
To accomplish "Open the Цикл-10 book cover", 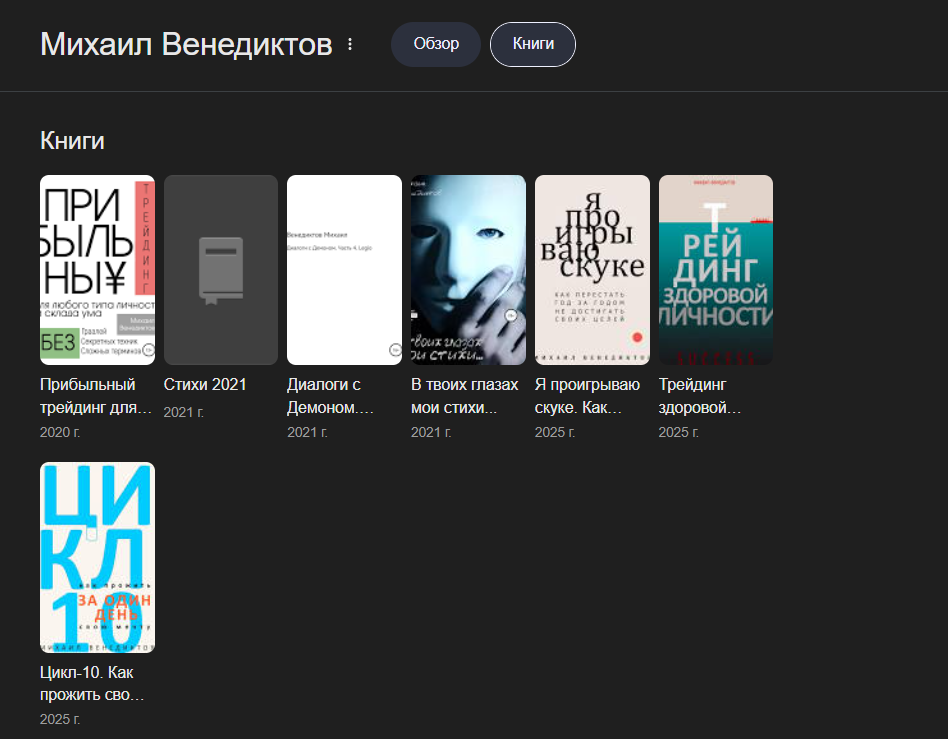I will coord(97,557).
